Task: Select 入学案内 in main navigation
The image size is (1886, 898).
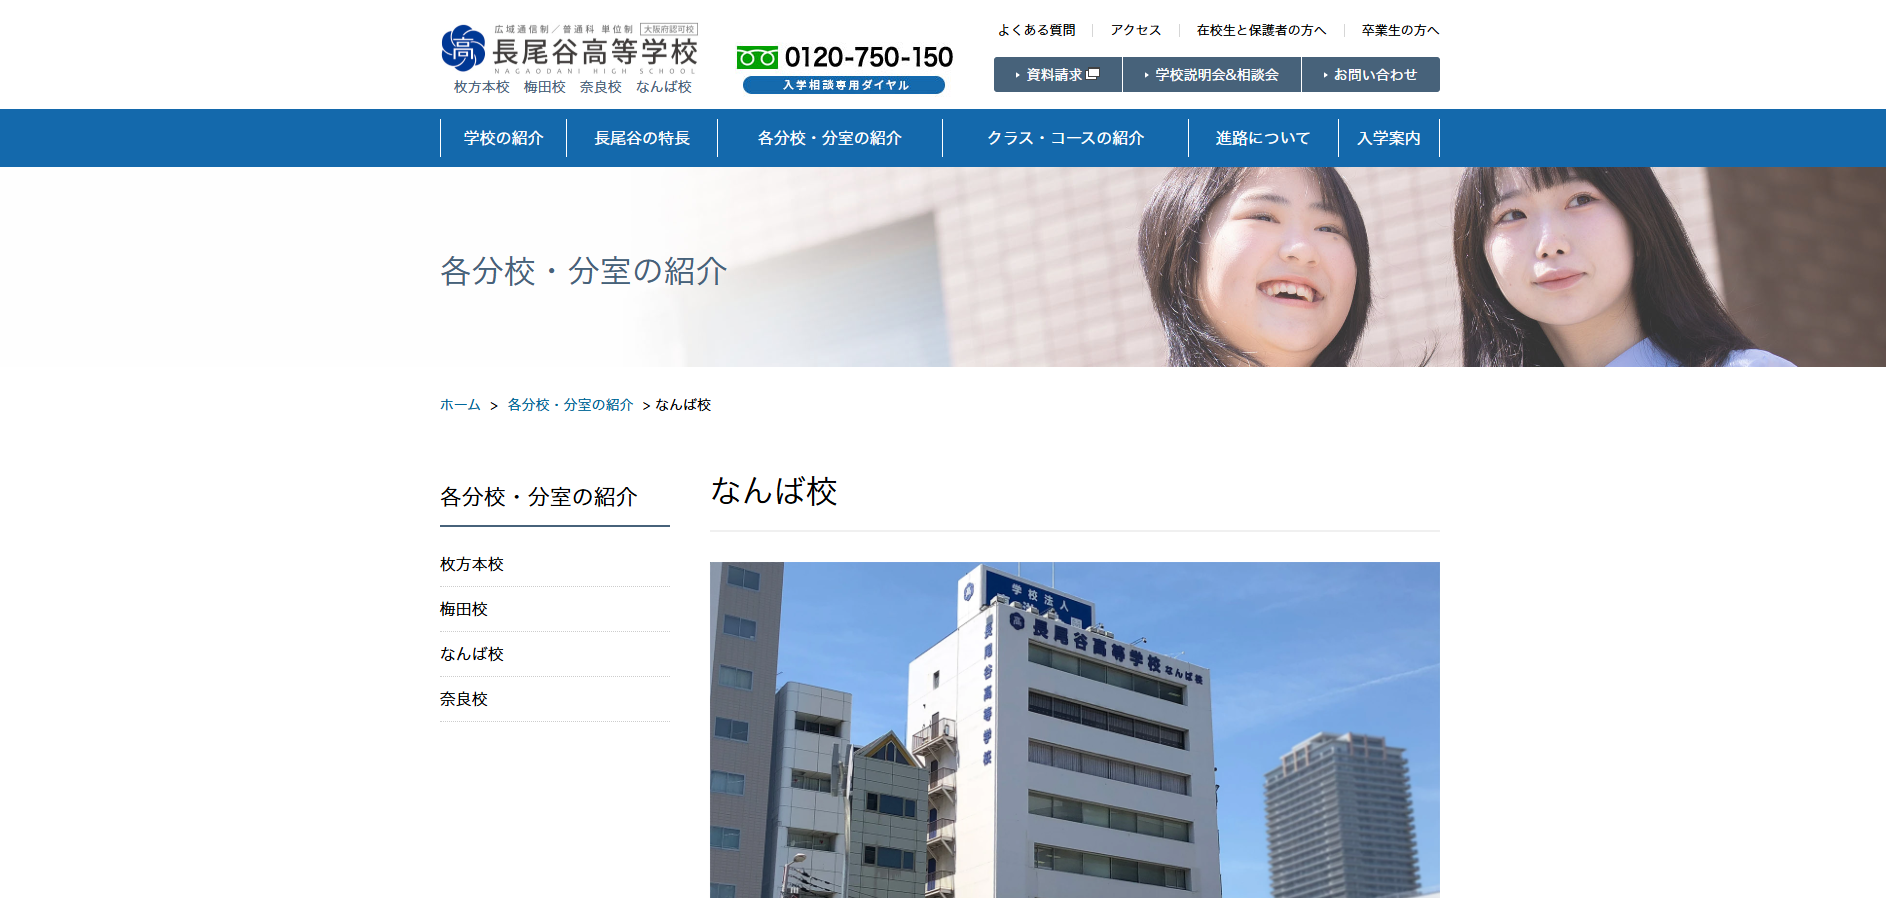Action: 1388,138
